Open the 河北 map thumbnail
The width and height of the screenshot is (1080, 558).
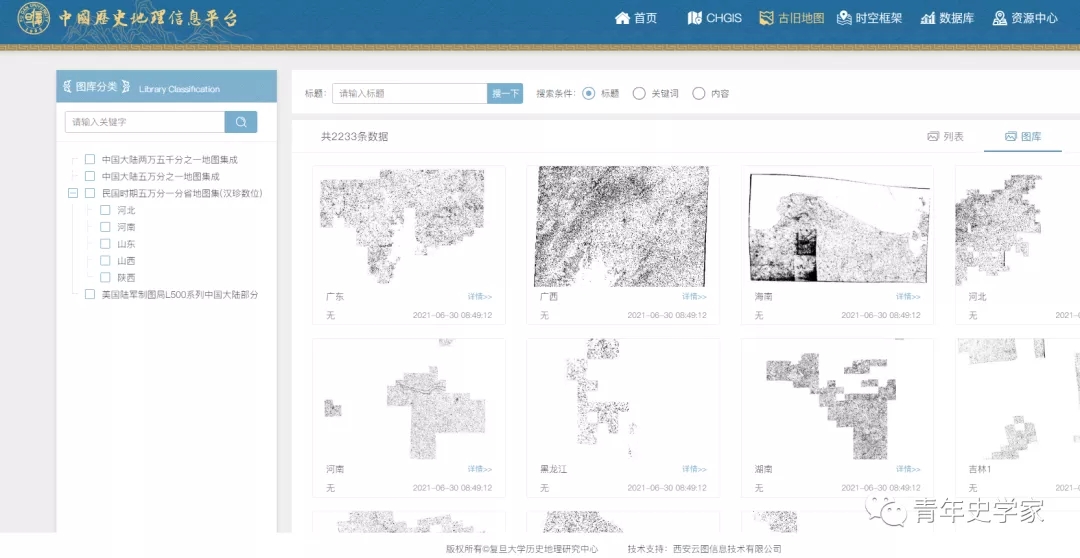1017,227
